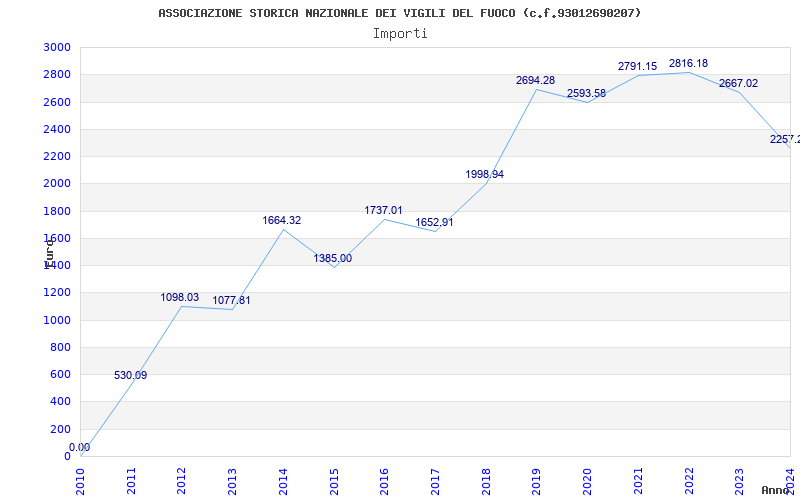Select the 0.00 data label
The width and height of the screenshot is (800, 500).
point(80,447)
